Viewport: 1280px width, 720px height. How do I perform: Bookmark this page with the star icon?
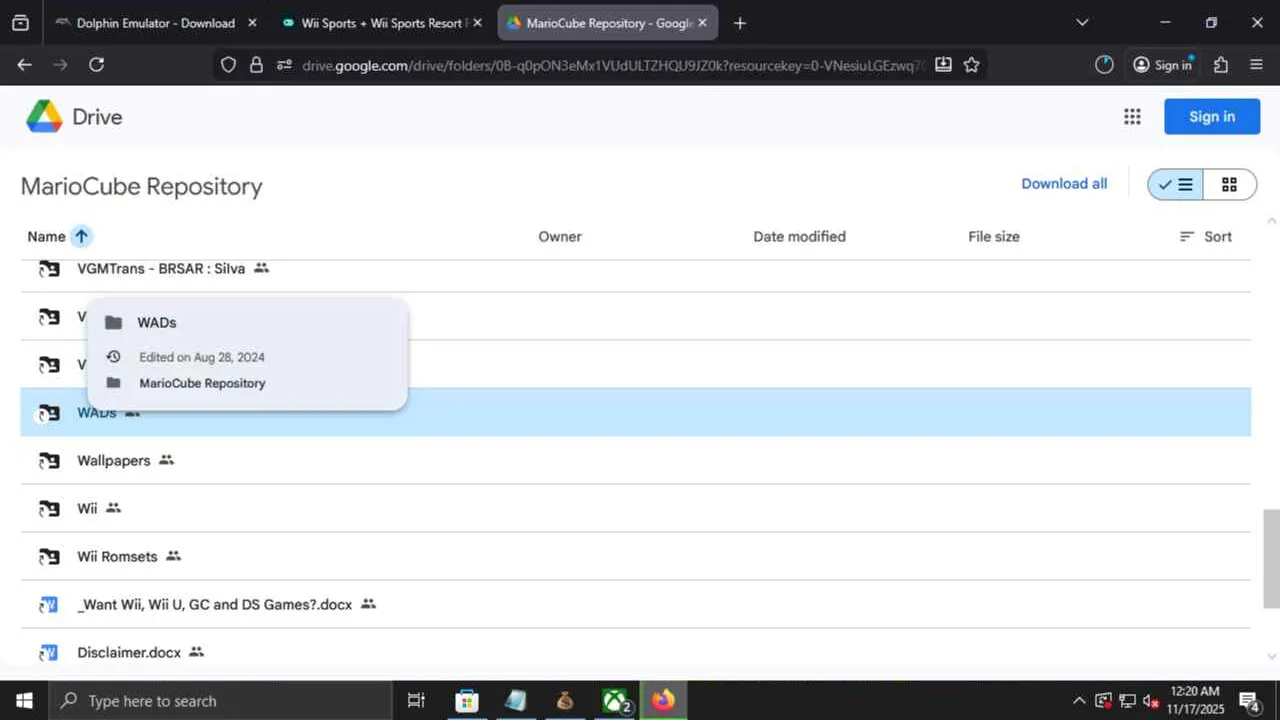(x=971, y=65)
